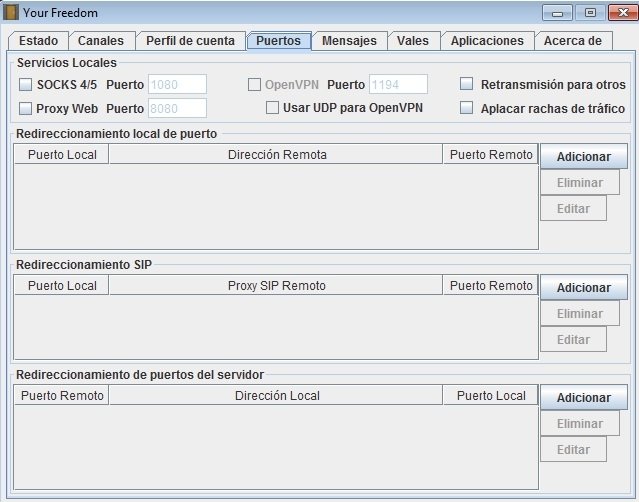Click Puerto Local header in local redirection table

pyautogui.click(x=62, y=154)
